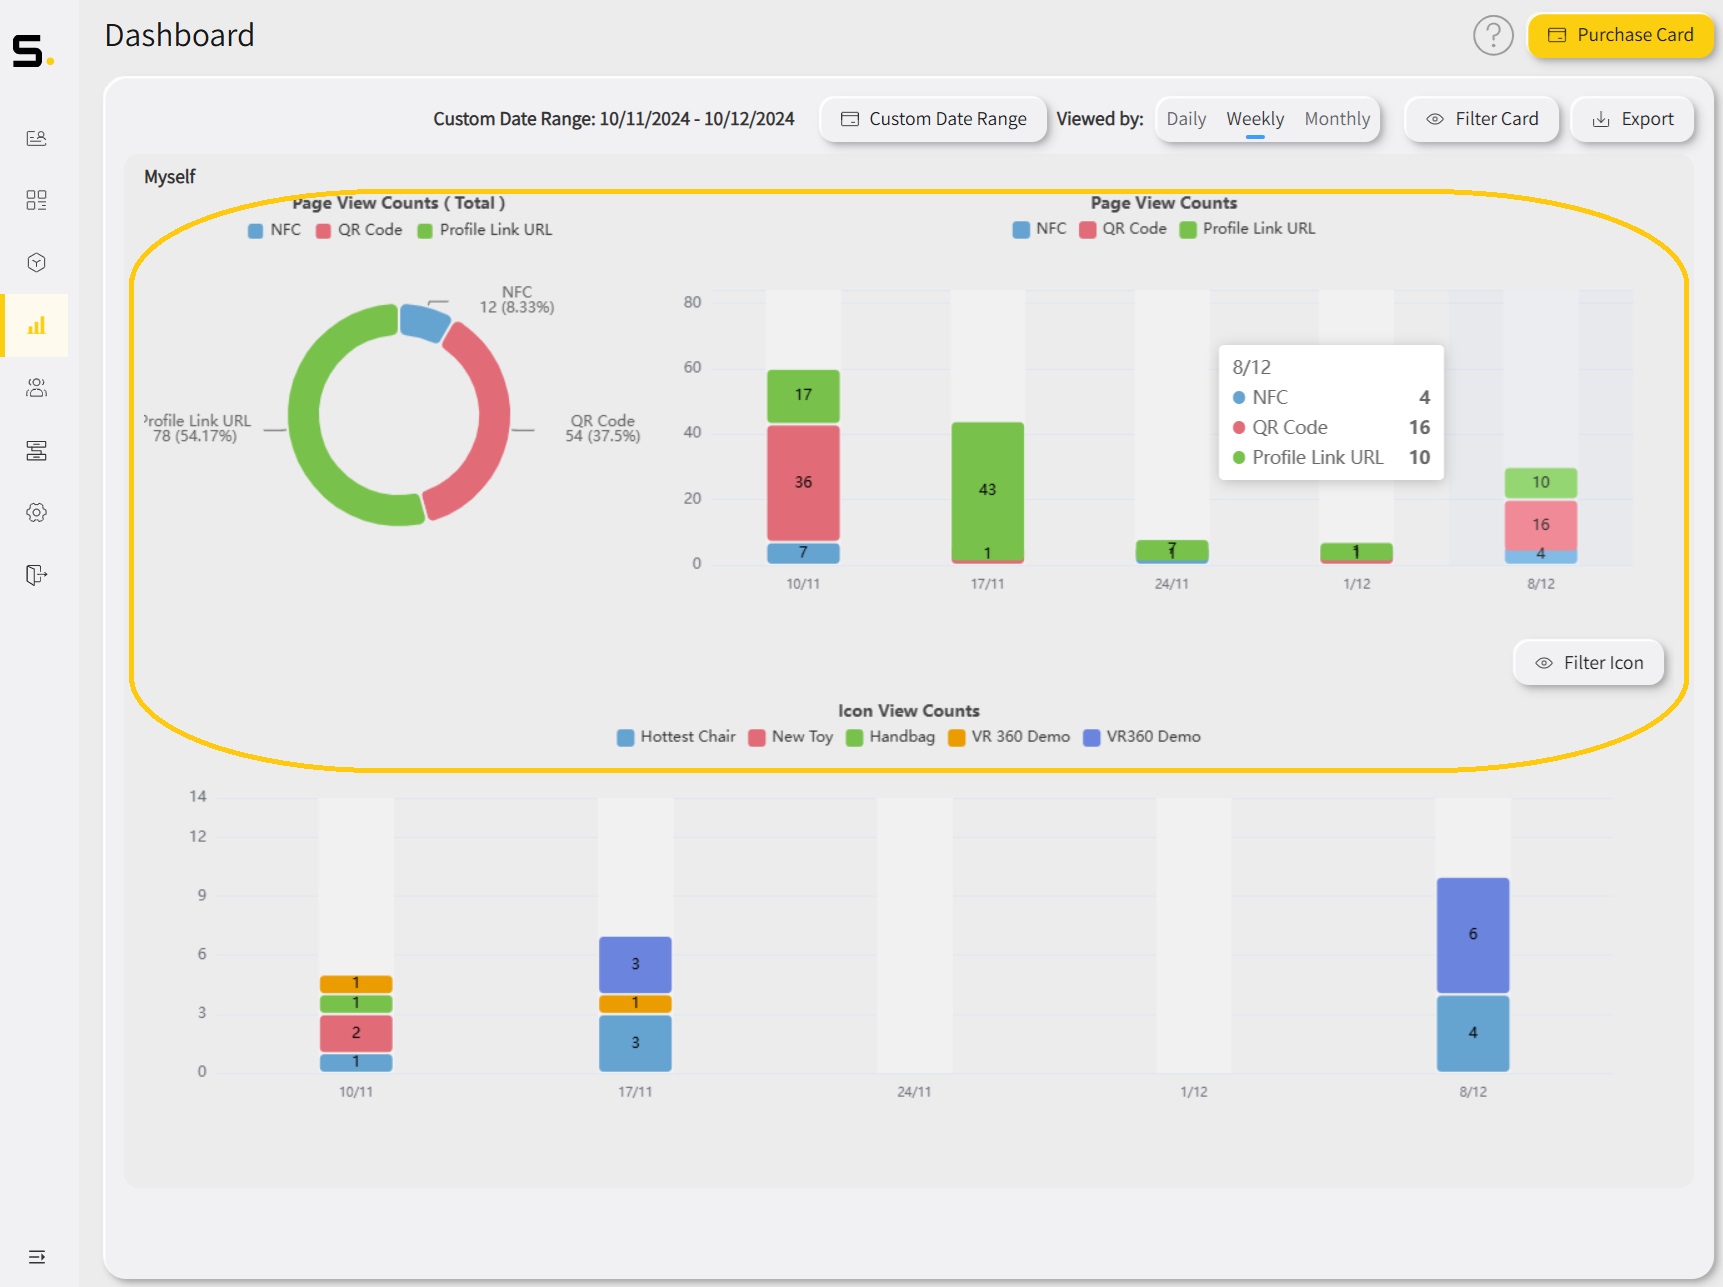Select the card templates icon in sidebar
Image resolution: width=1723 pixels, height=1287 pixels.
36,451
